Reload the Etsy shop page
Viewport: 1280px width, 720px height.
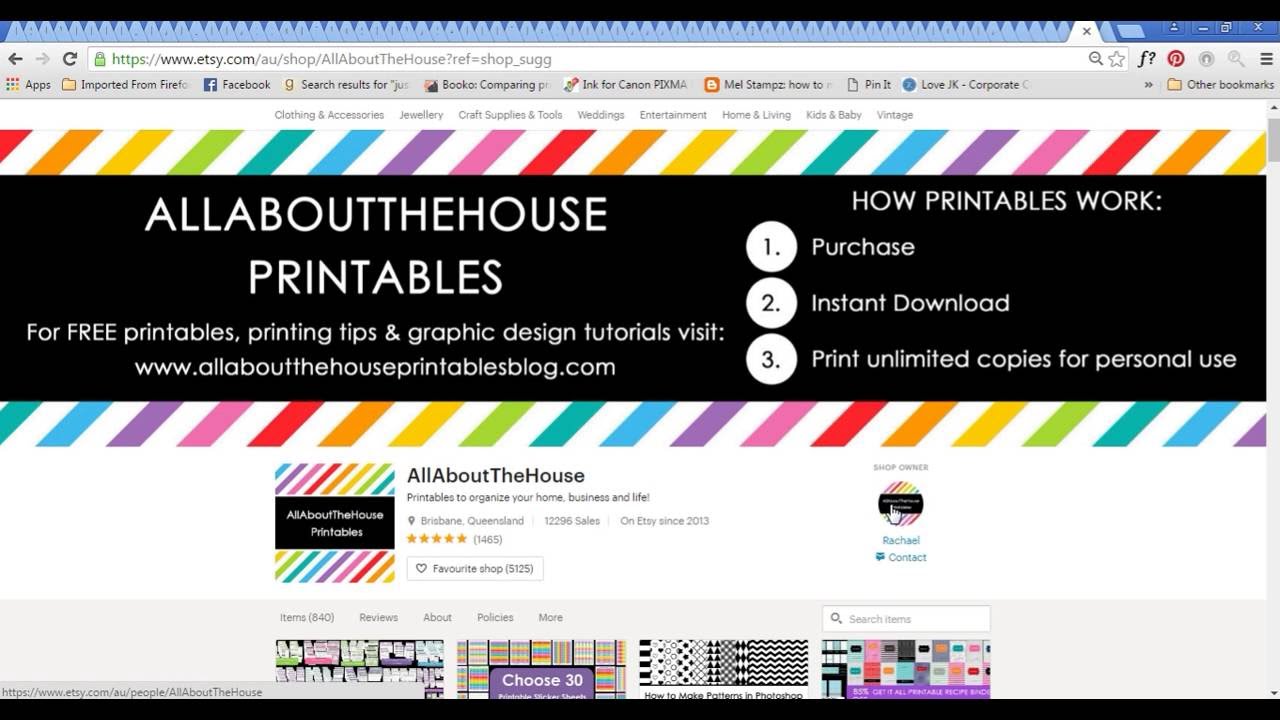(x=69, y=59)
